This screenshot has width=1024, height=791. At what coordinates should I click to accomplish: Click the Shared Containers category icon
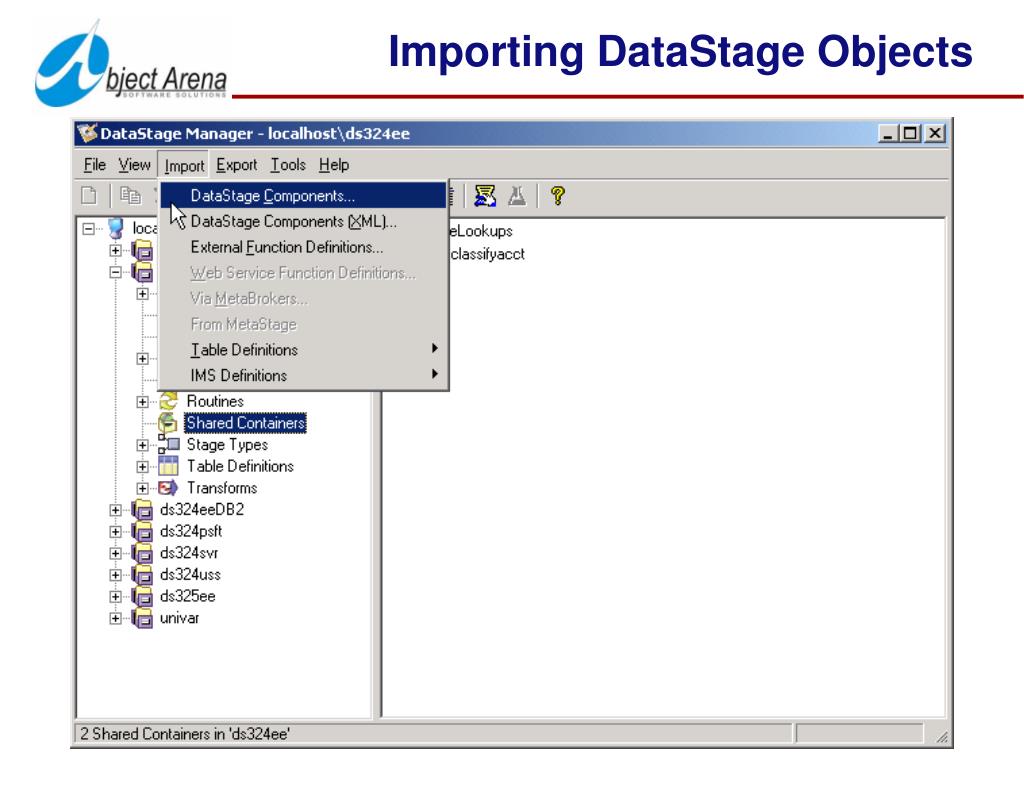point(168,423)
